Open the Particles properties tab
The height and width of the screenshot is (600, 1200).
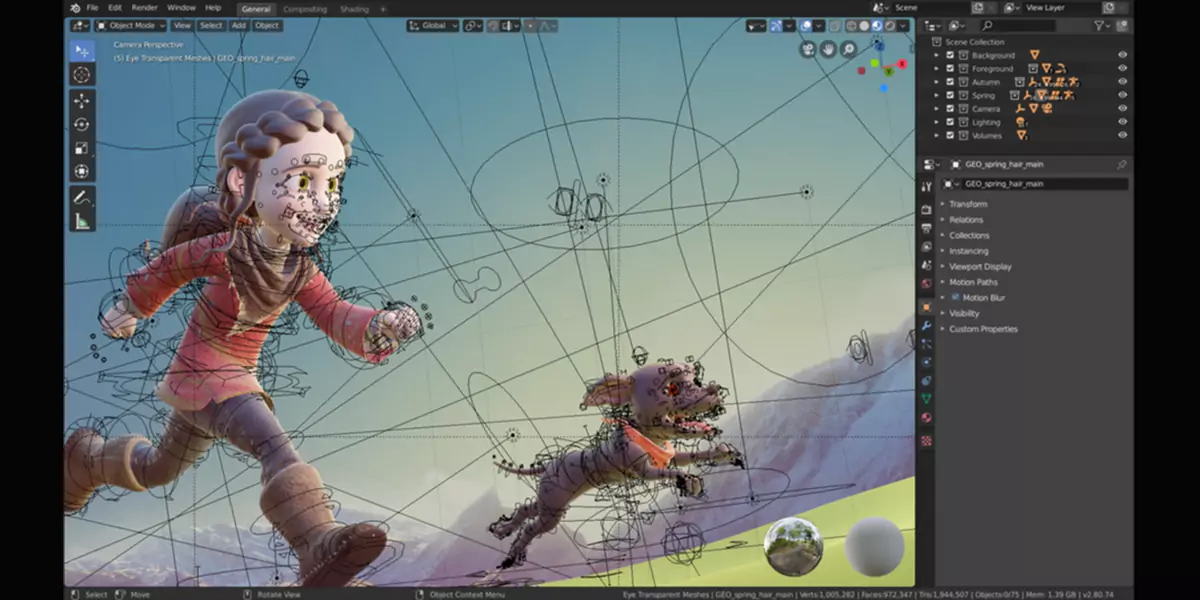[x=926, y=344]
